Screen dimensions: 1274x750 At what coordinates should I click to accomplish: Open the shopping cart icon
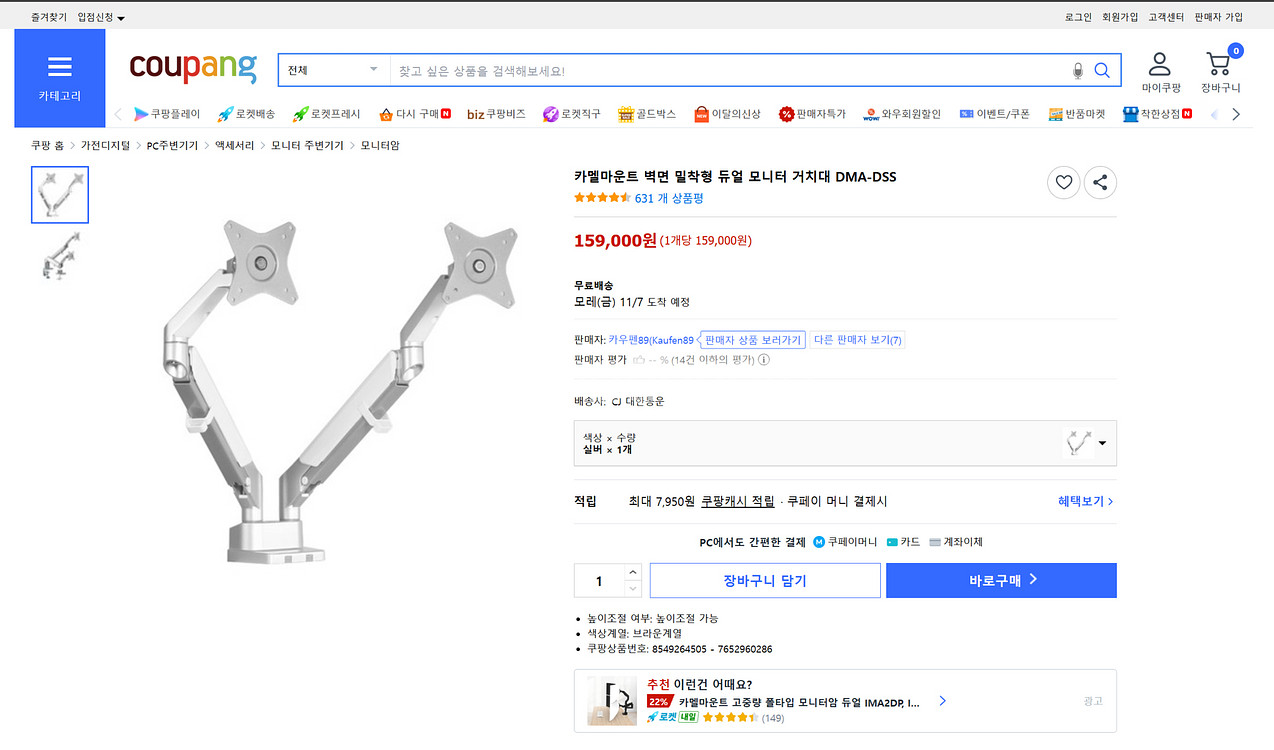click(1219, 65)
